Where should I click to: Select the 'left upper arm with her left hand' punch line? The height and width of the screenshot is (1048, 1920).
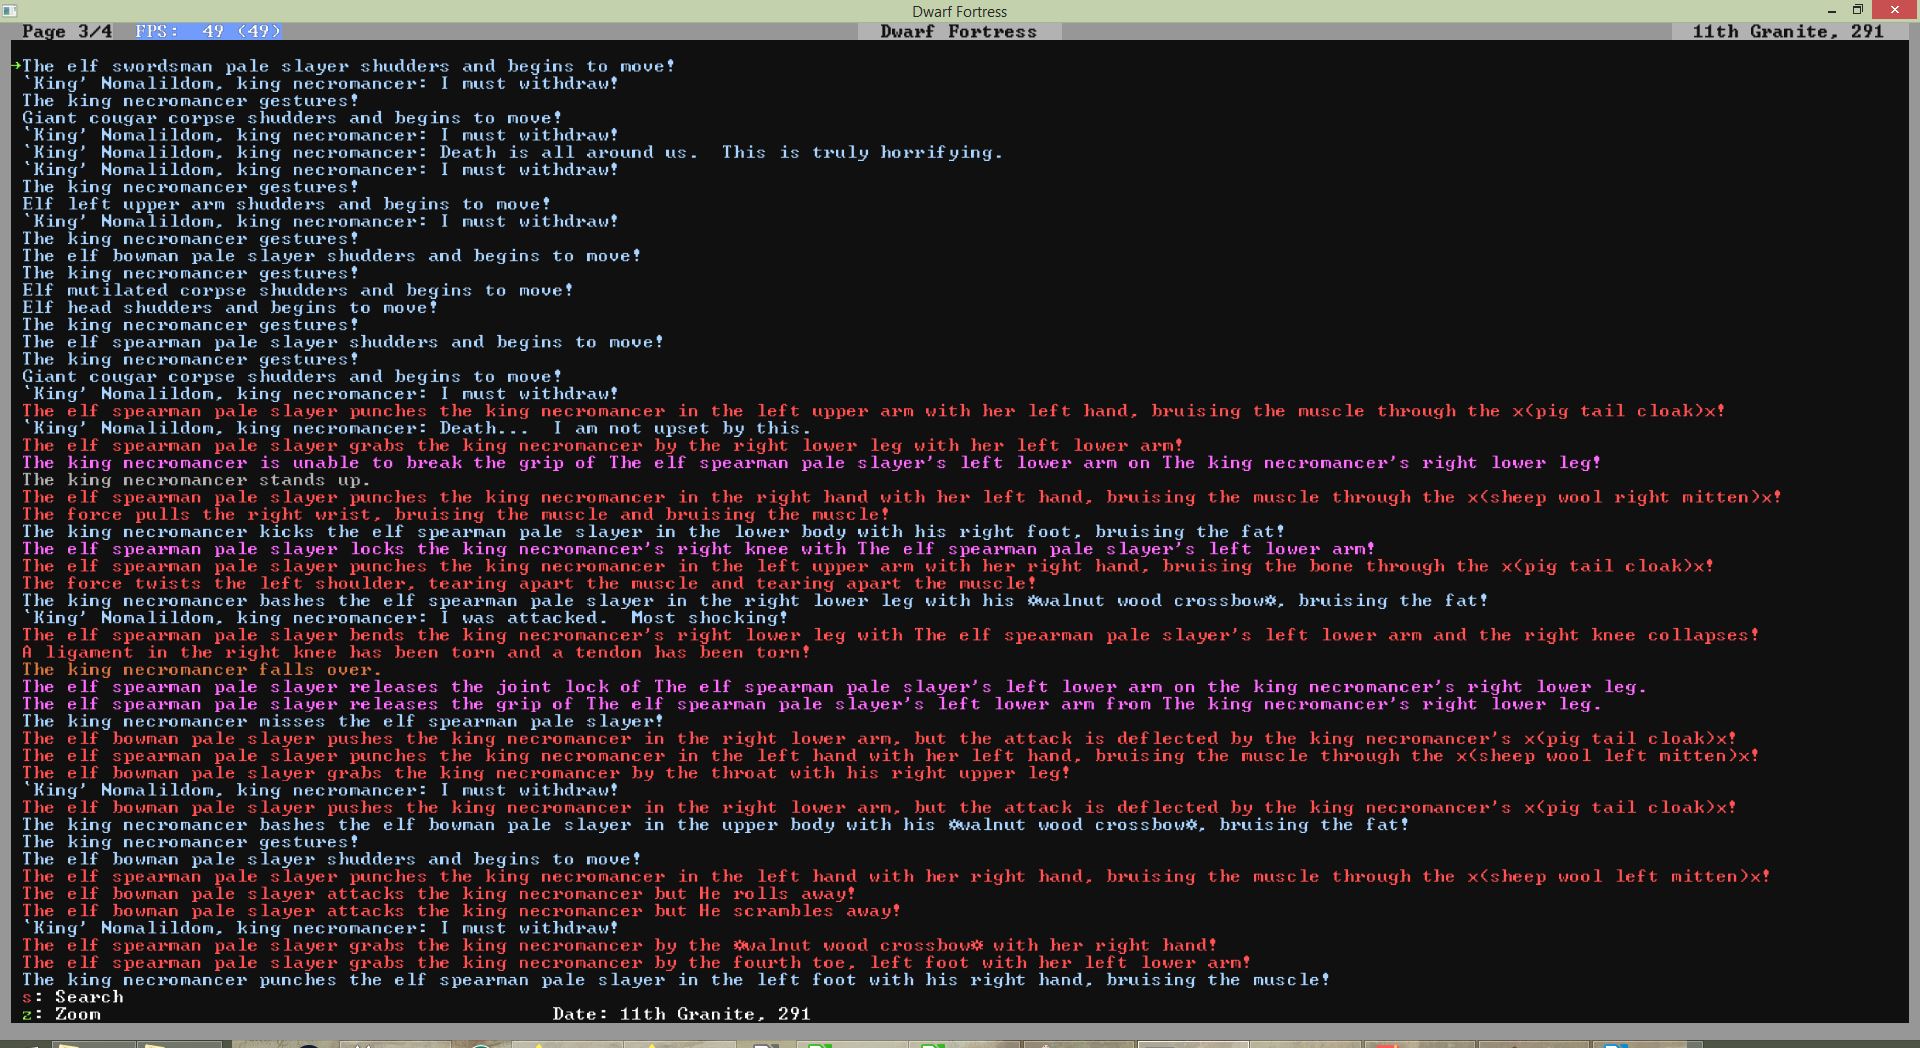point(874,411)
